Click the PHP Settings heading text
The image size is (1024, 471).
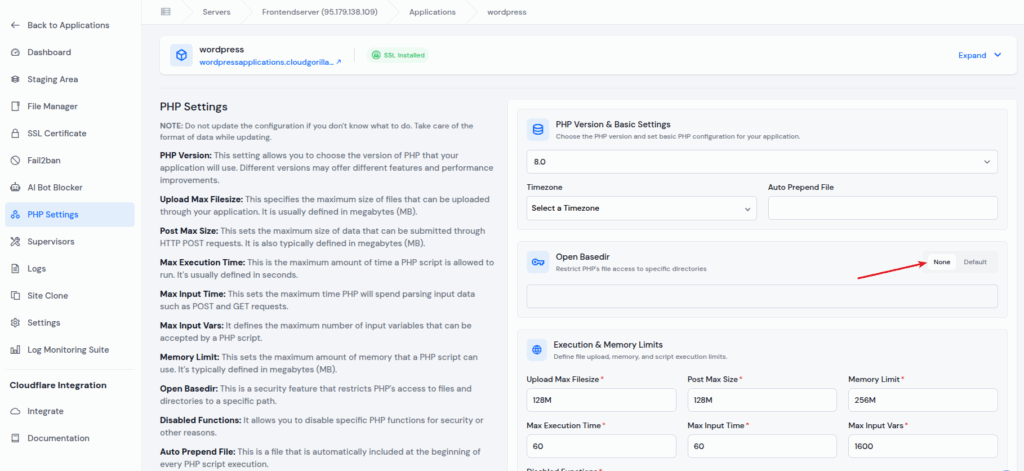click(x=194, y=106)
